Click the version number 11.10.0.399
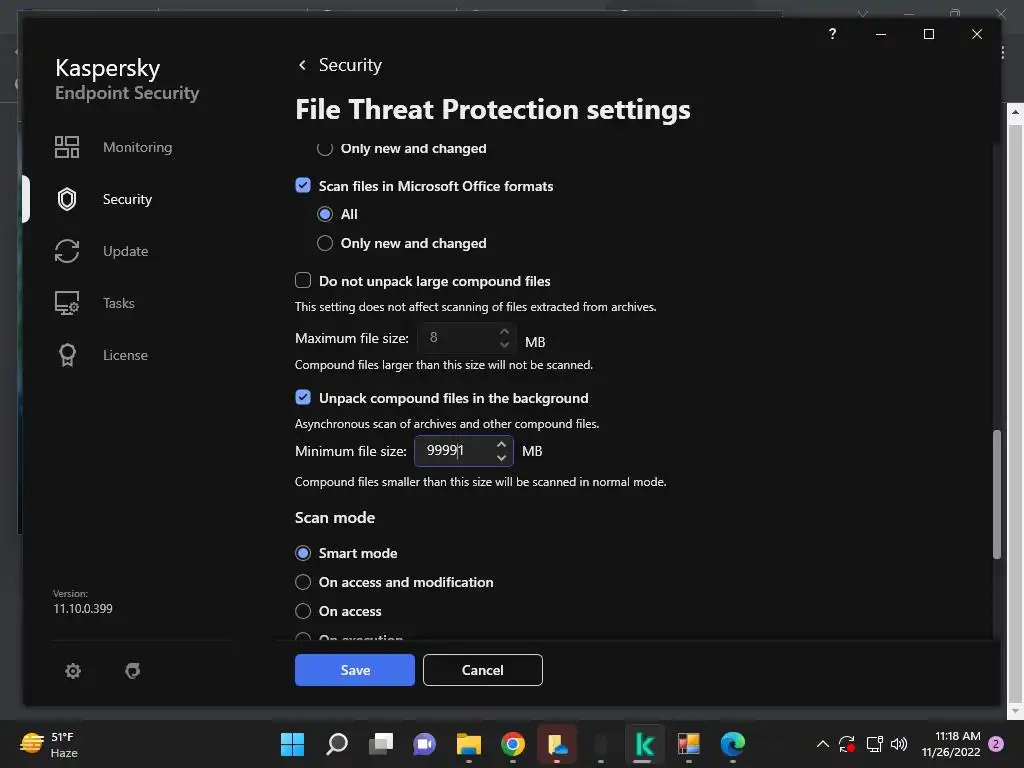Viewport: 1024px width, 768px height. tap(83, 609)
